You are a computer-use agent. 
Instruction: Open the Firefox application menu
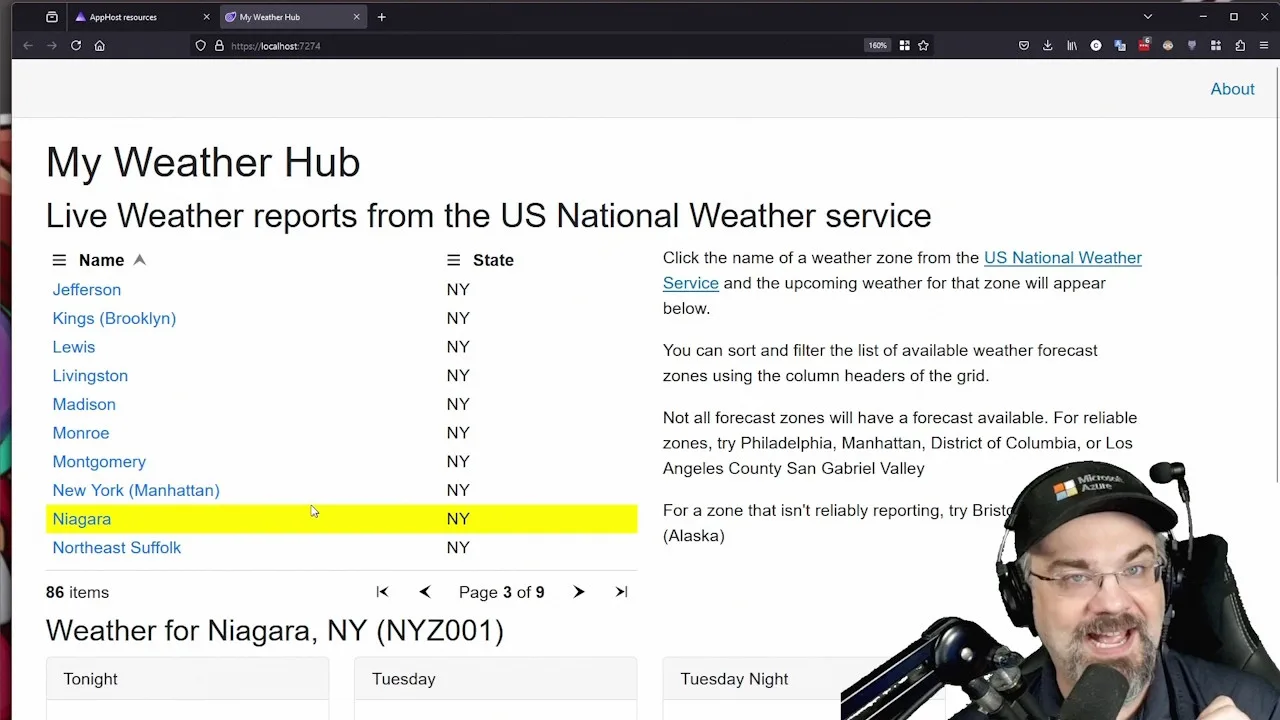click(x=1264, y=45)
